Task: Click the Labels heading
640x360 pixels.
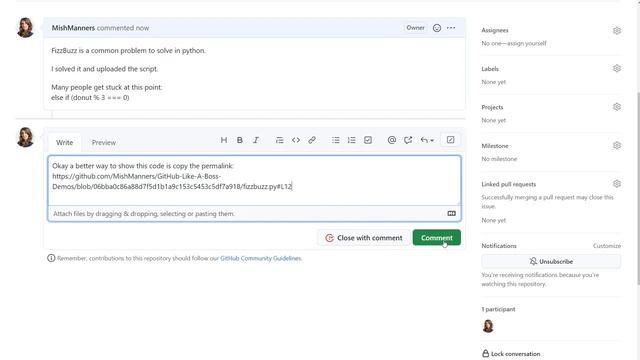Action: (490, 69)
